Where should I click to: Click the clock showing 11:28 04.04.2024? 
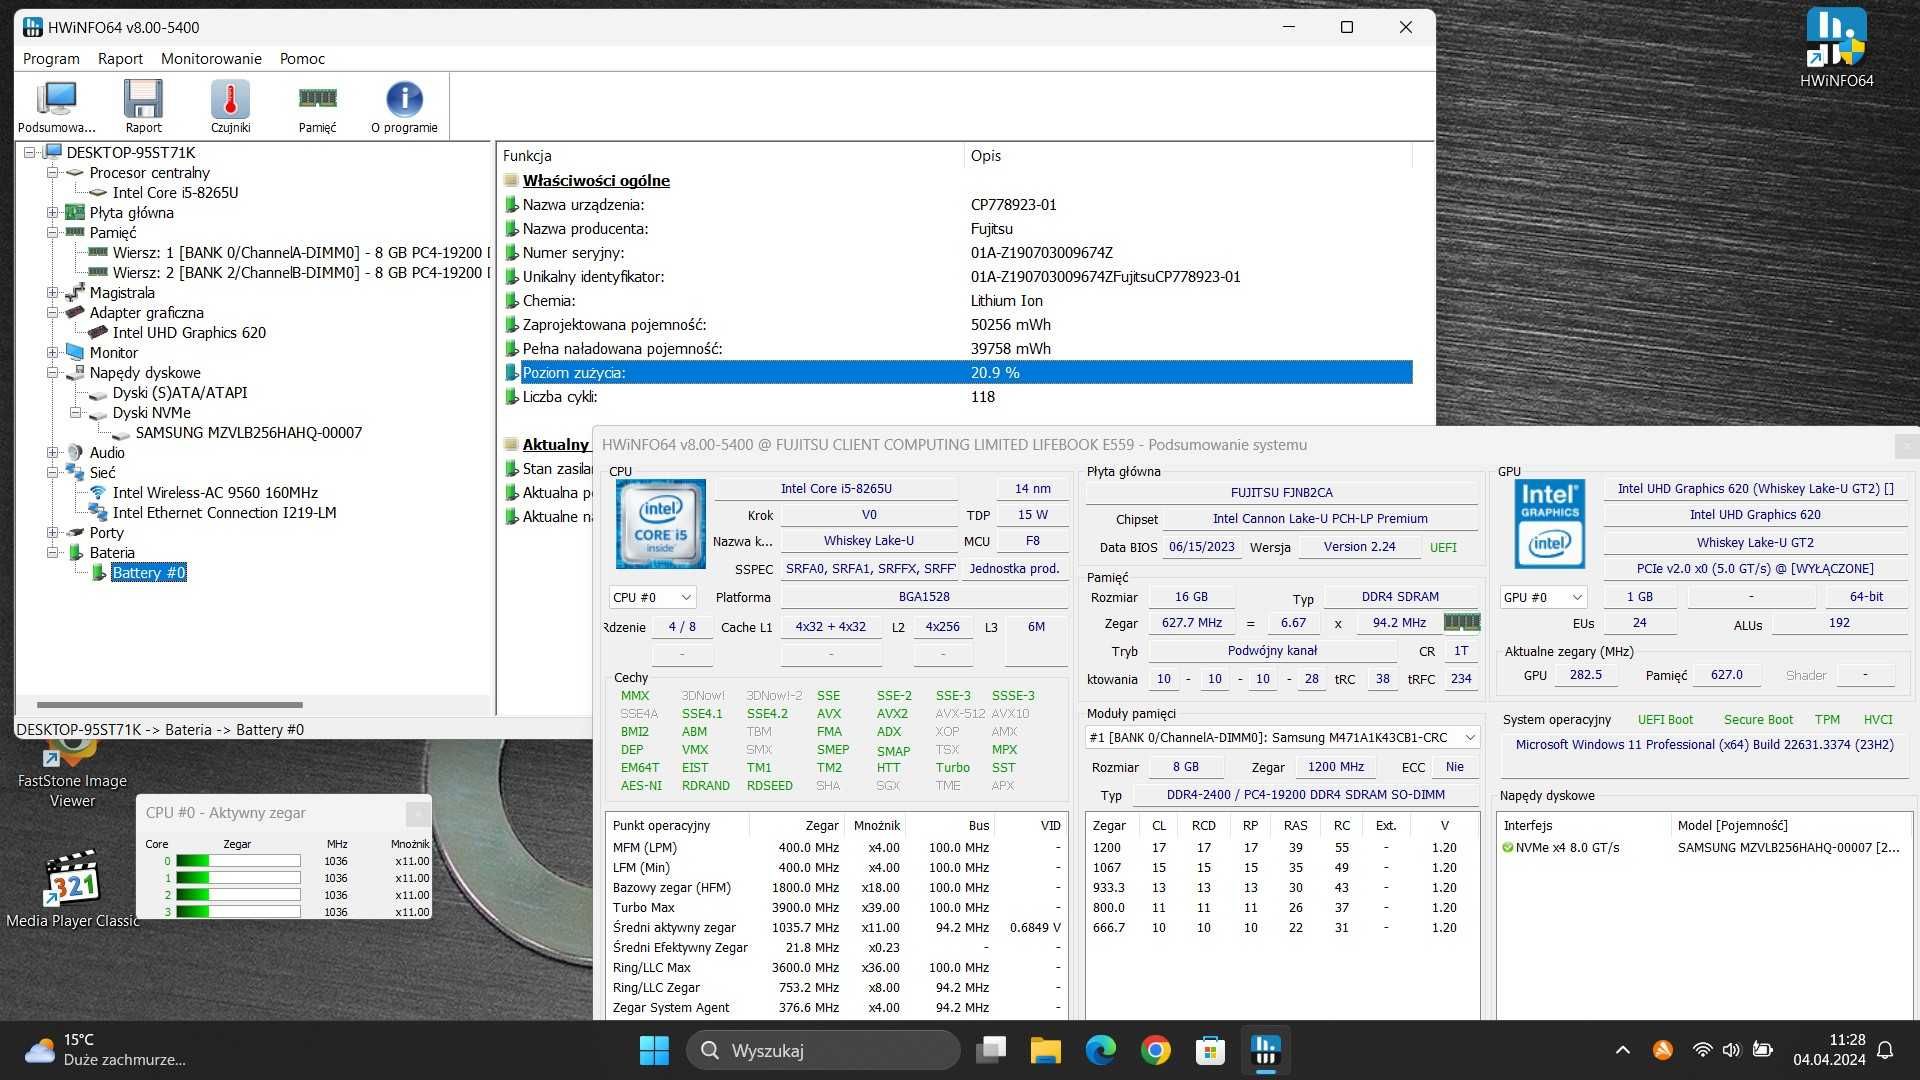coord(1828,1050)
